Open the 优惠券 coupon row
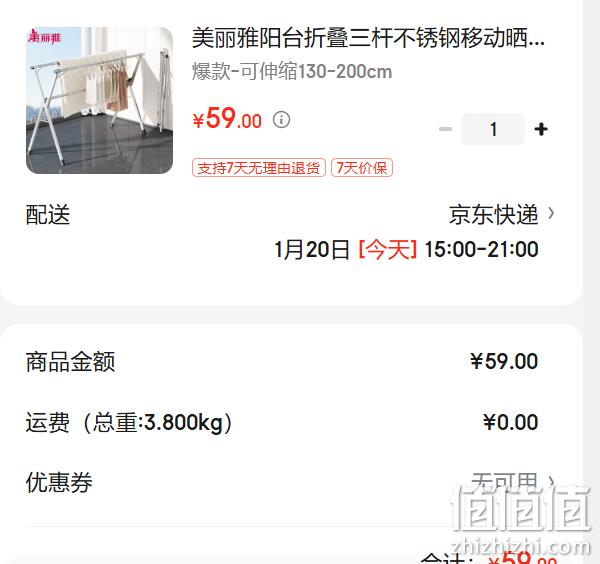600x564 pixels. 291,482
